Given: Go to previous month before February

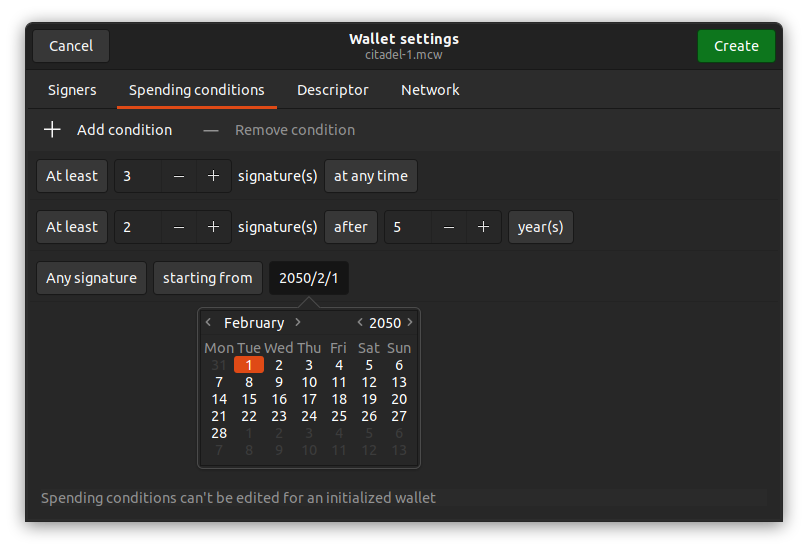Looking at the screenshot, I should pos(208,322).
